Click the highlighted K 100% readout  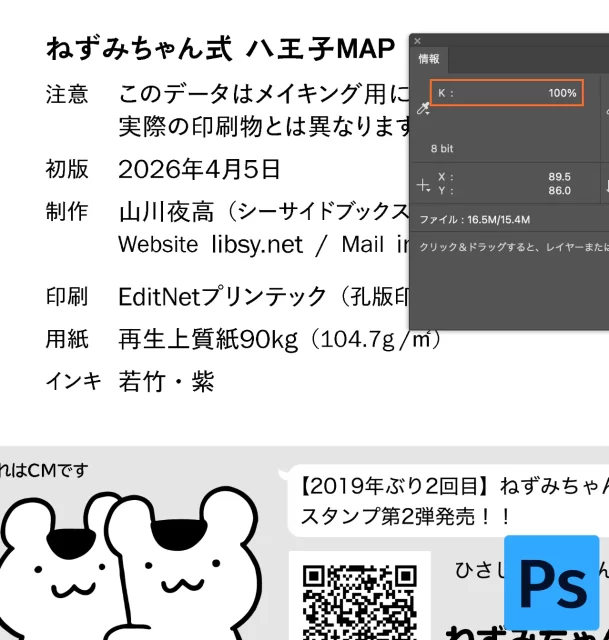[x=507, y=93]
